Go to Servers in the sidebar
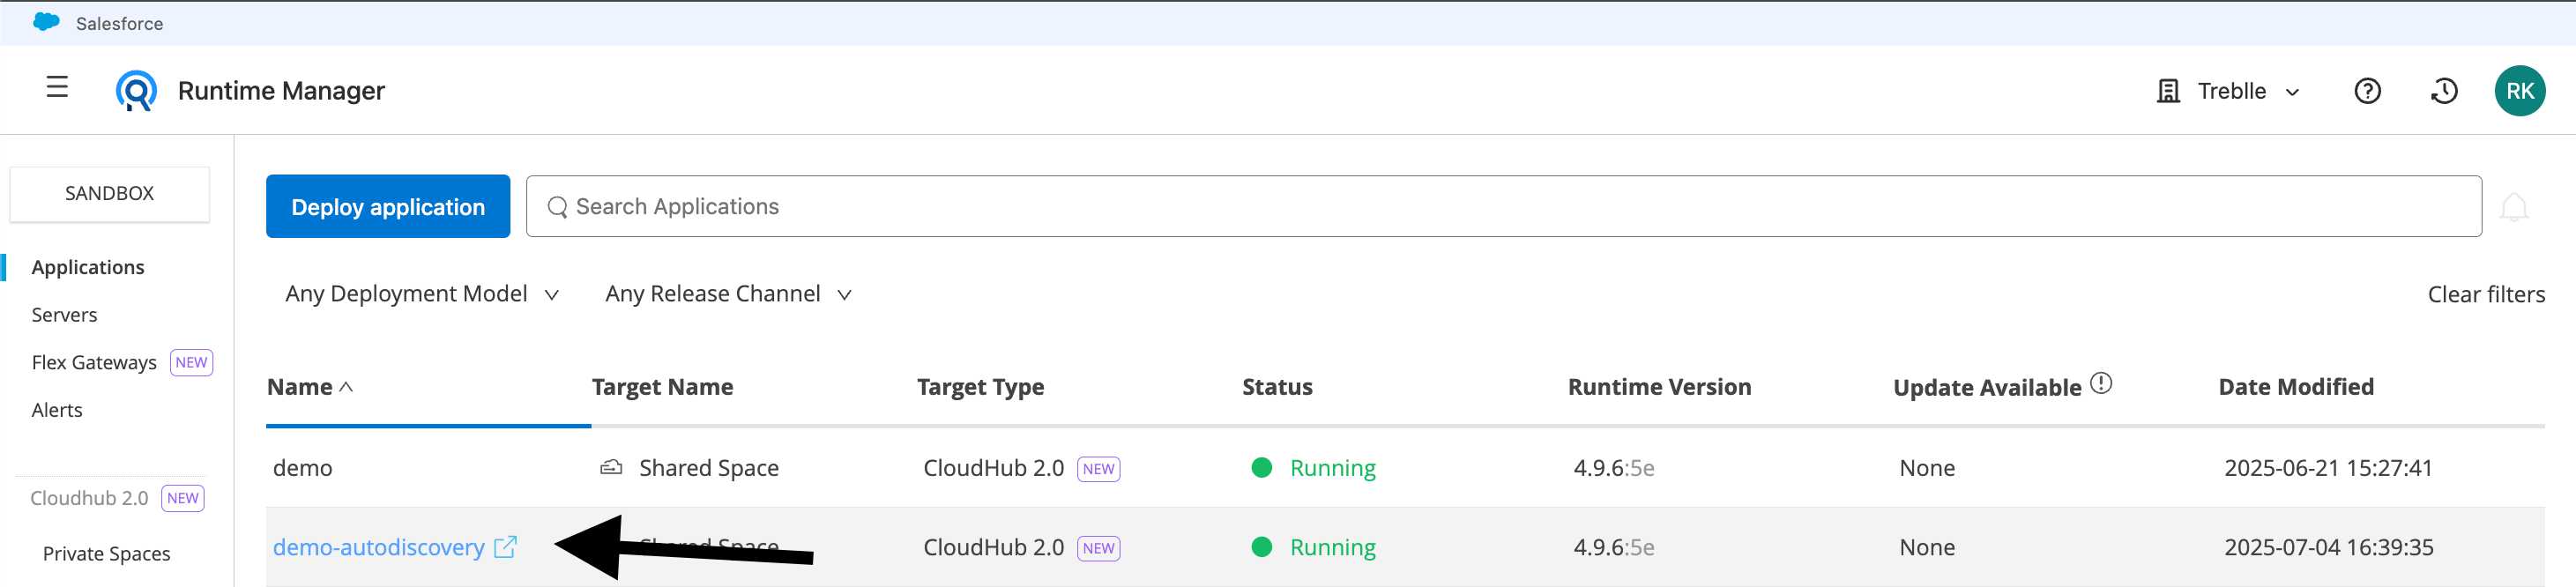The width and height of the screenshot is (2576, 587). point(64,315)
